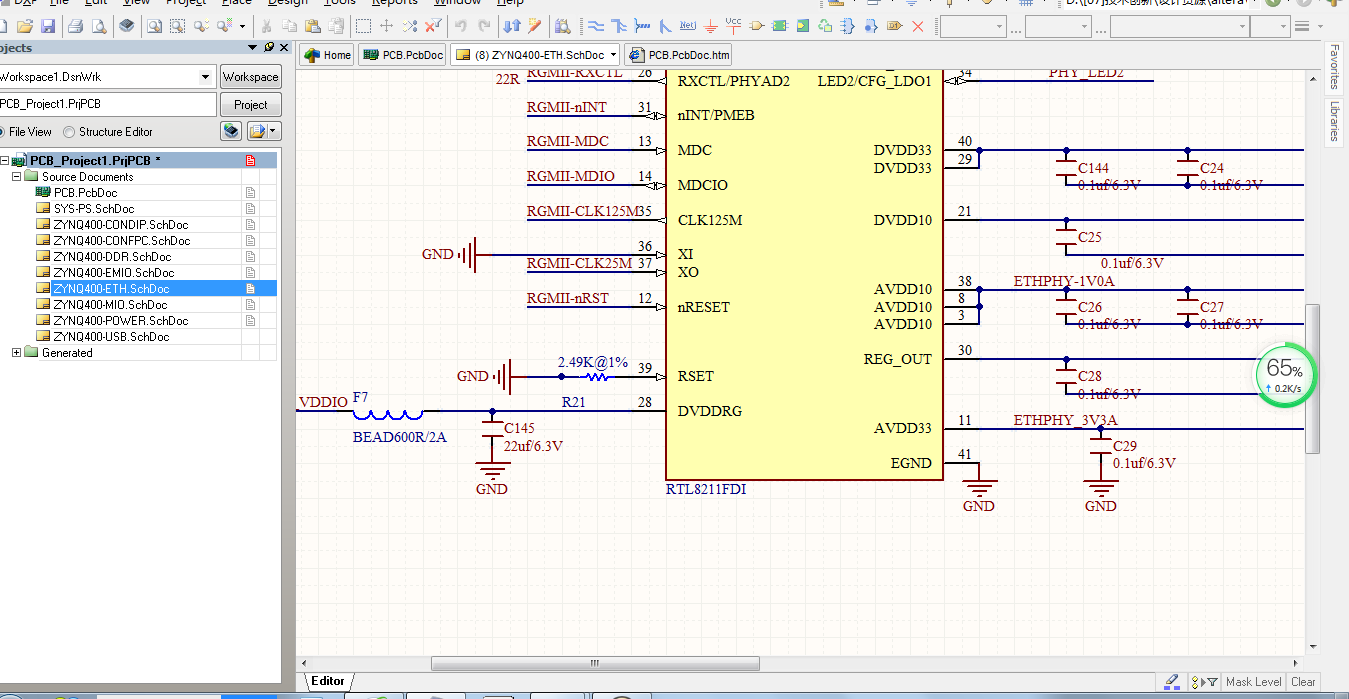
Task: Open SYS-PS.SchDoc in the tree
Action: (x=93, y=208)
